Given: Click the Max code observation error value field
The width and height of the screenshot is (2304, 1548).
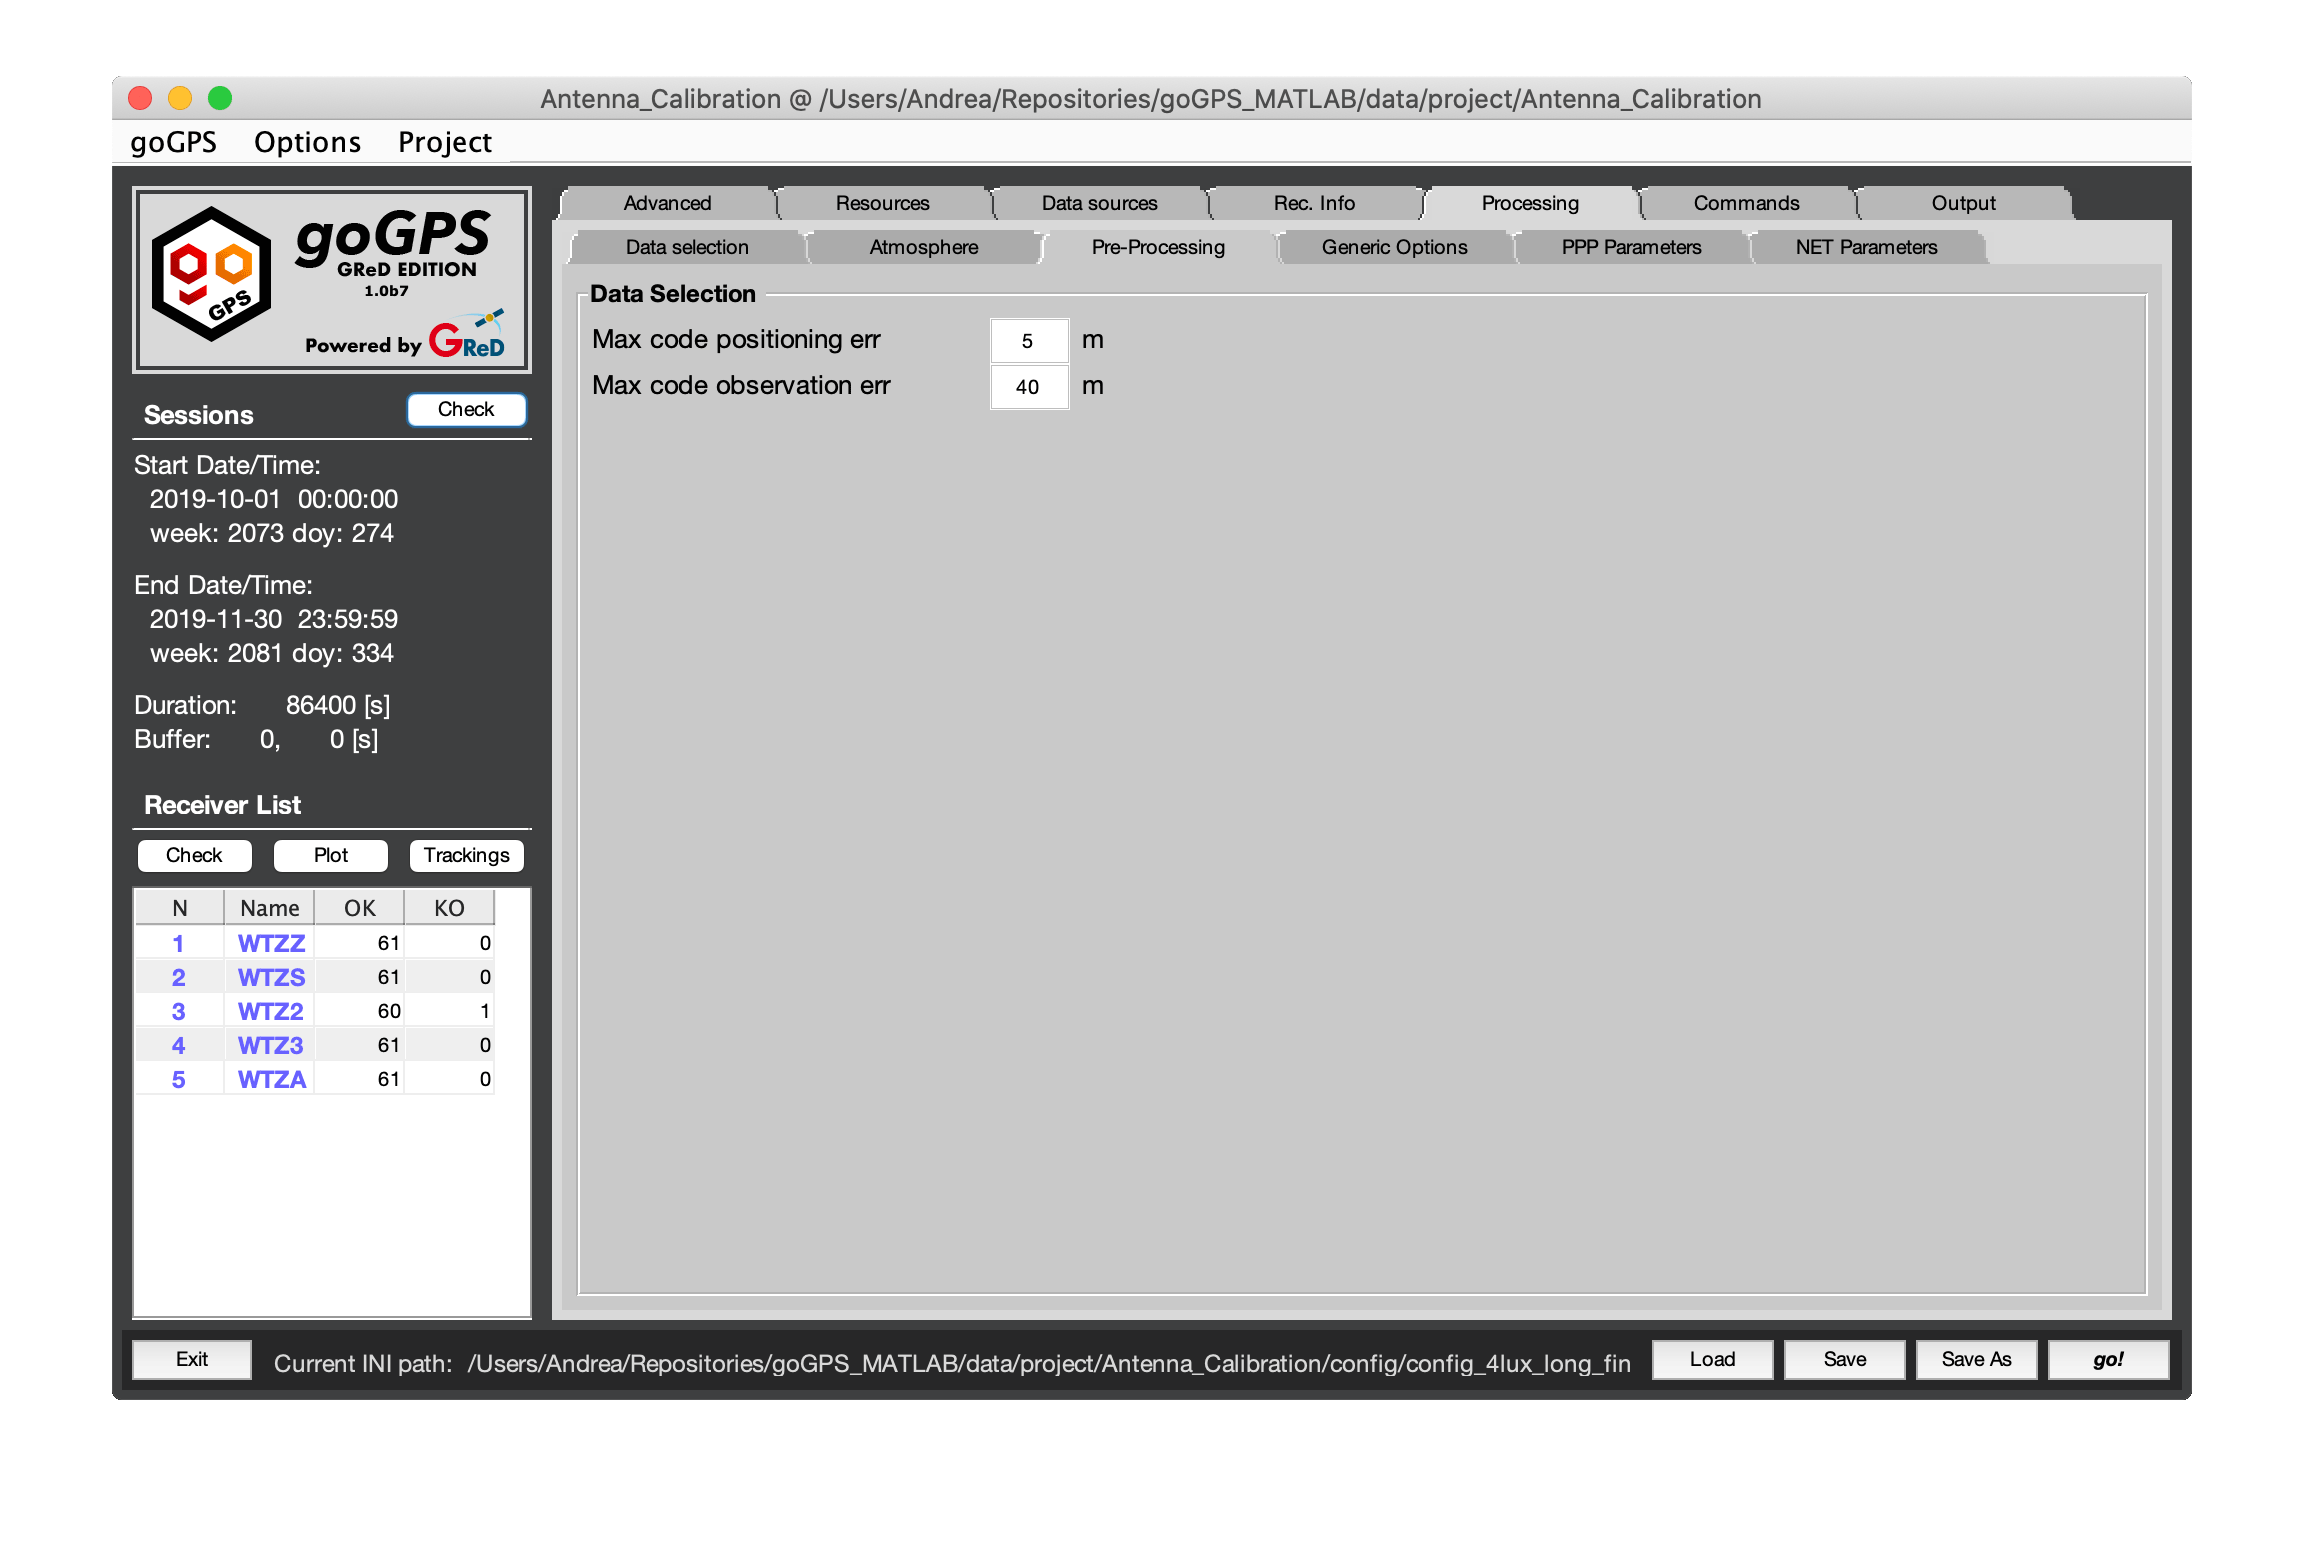Looking at the screenshot, I should 1029,385.
